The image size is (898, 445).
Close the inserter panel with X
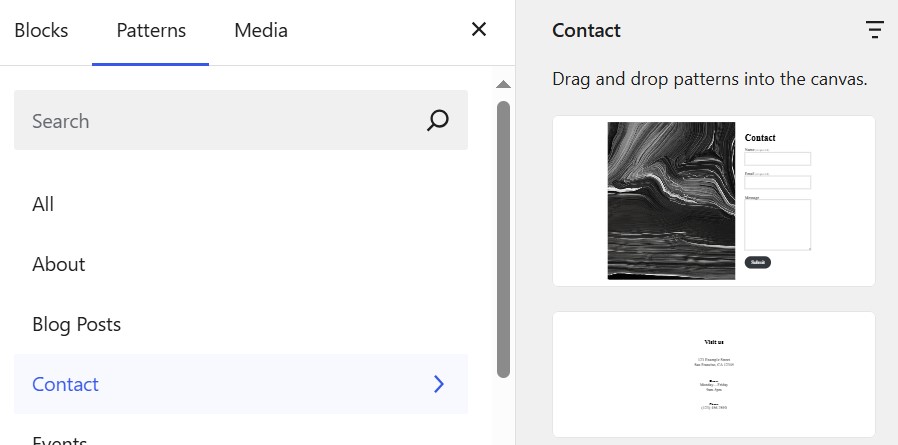pyautogui.click(x=479, y=29)
